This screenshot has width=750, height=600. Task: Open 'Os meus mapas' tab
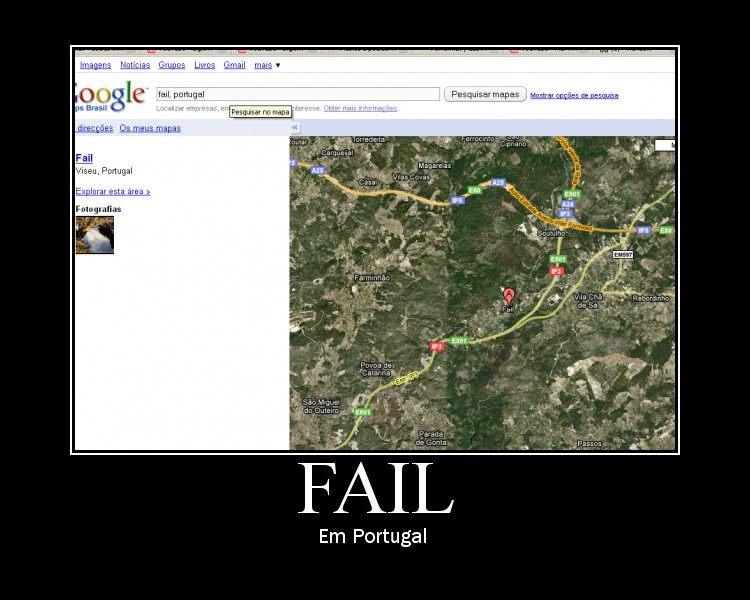pyautogui.click(x=150, y=128)
